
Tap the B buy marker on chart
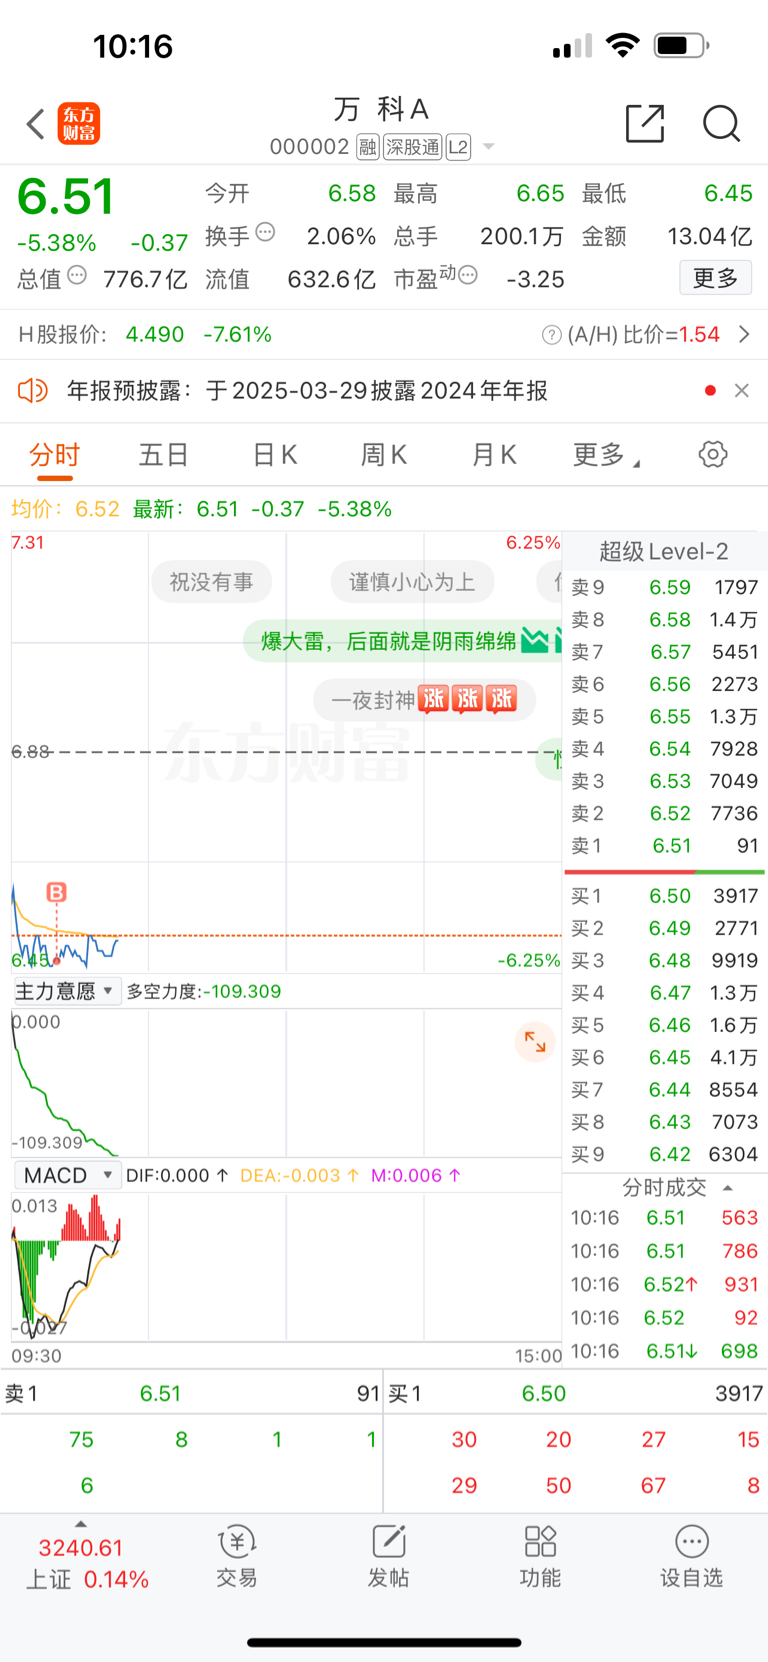[x=57, y=892]
